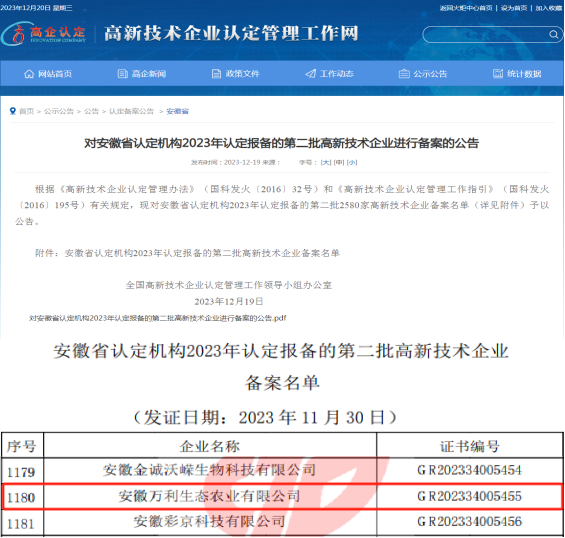Click the search magnifier icon
The height and width of the screenshot is (538, 565).
click(x=553, y=34)
